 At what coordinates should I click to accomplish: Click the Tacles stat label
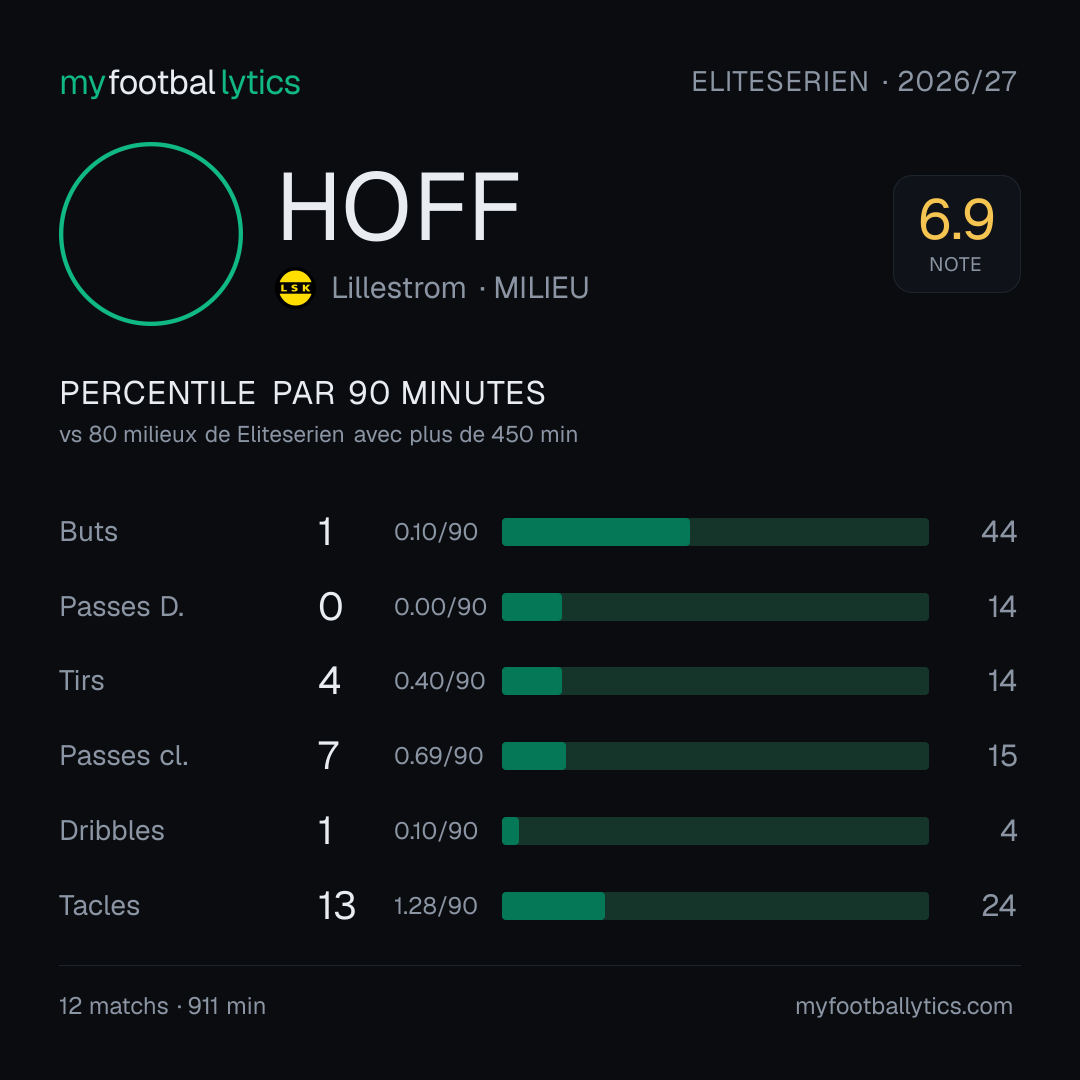(100, 906)
